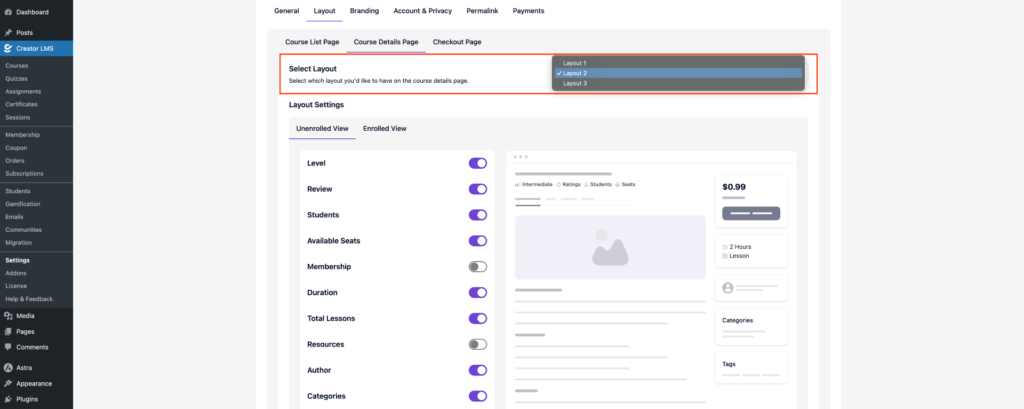Viewport: 1024px width, 409px height.
Task: Switch to the Branding settings tab
Action: coord(364,10)
